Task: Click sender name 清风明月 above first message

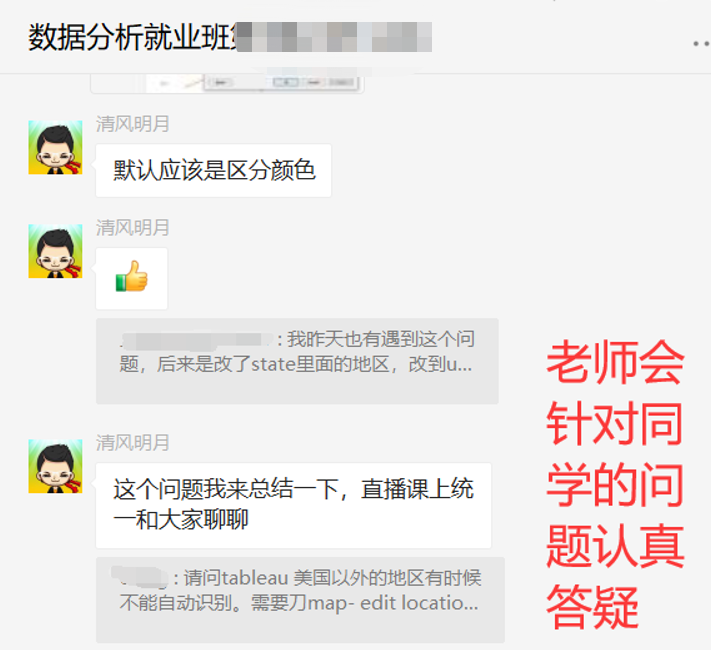Action: 132,124
